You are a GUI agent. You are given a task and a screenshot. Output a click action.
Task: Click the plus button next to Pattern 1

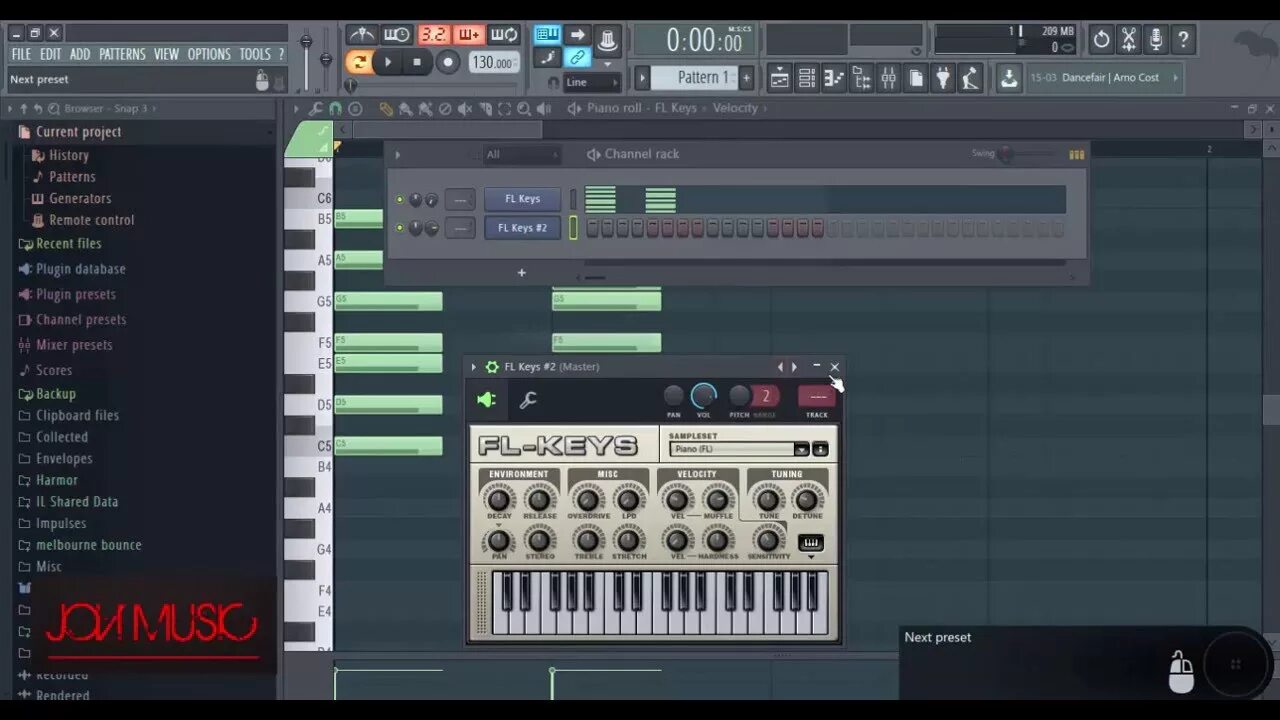pyautogui.click(x=745, y=78)
